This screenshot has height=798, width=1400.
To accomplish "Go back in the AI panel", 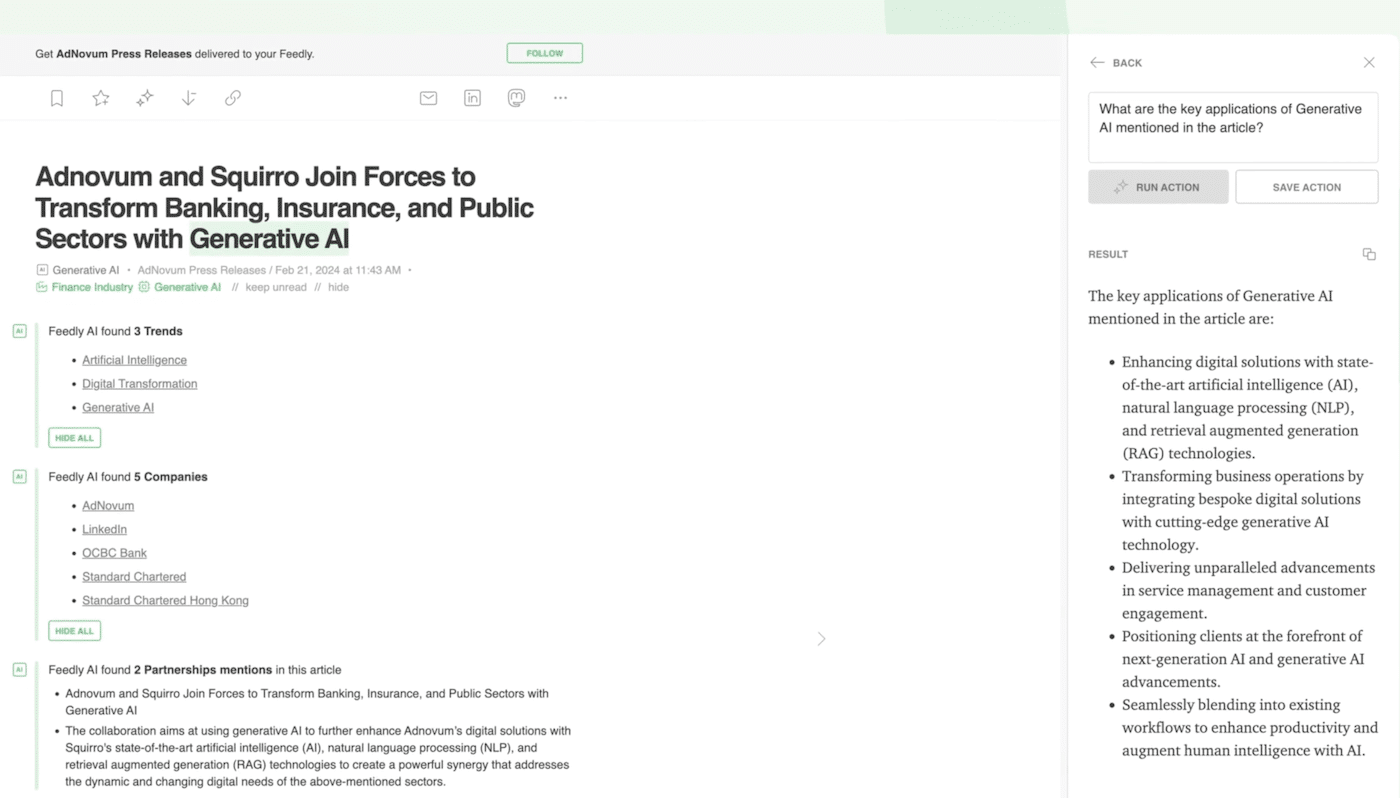I will click(1116, 63).
